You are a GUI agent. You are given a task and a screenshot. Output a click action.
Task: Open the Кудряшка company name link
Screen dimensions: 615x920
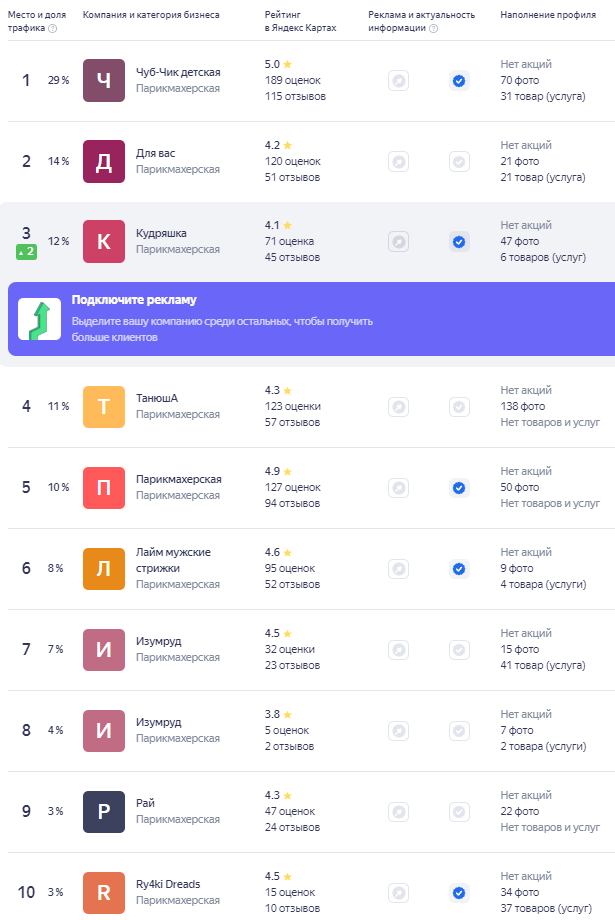(x=161, y=233)
